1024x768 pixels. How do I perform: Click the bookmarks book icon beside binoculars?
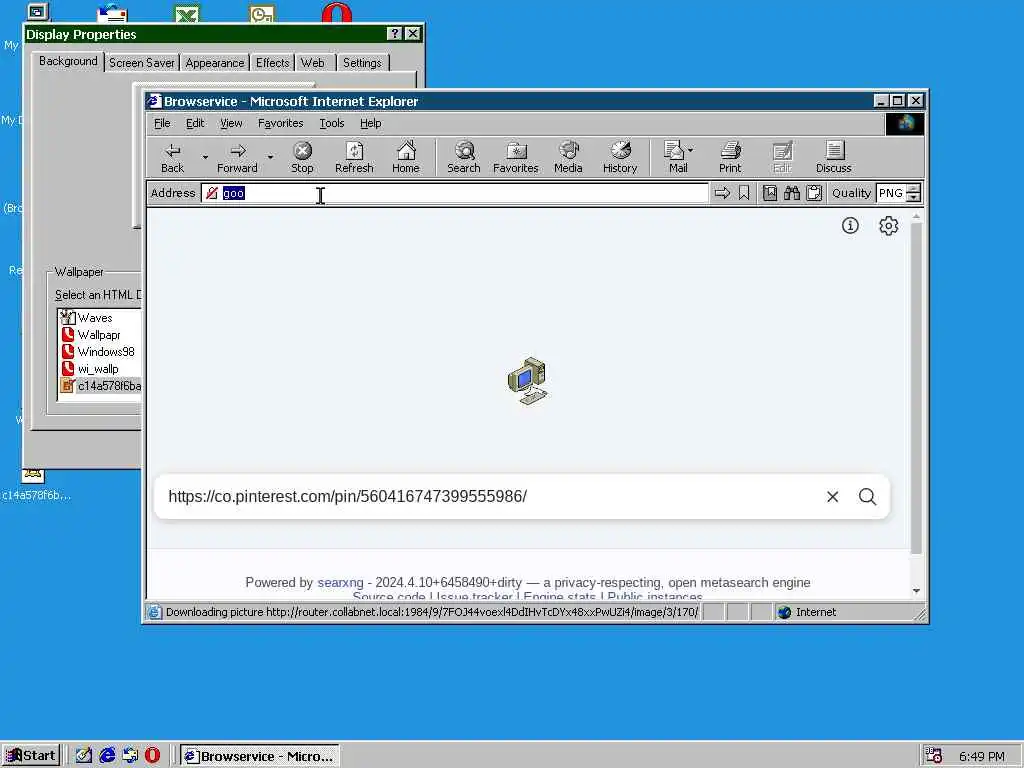pos(770,193)
